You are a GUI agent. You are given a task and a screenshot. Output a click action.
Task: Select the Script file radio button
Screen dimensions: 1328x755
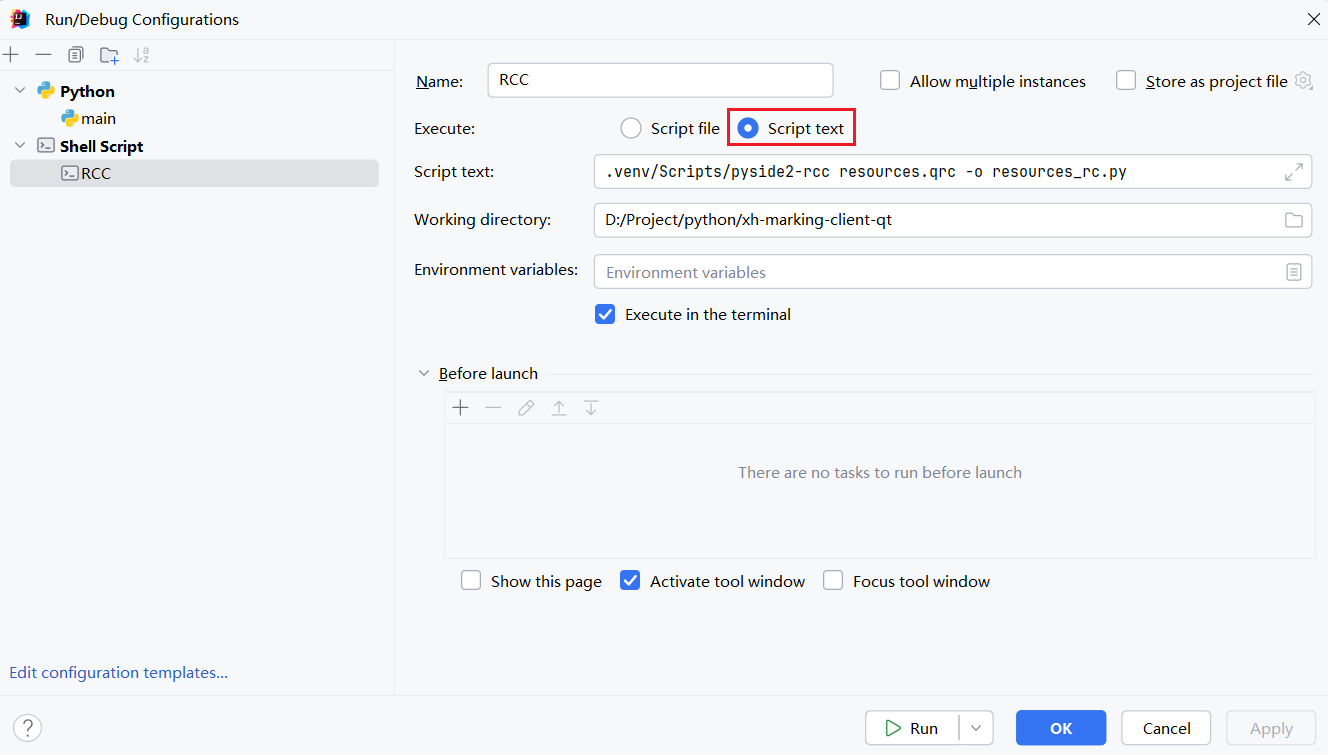click(x=631, y=128)
